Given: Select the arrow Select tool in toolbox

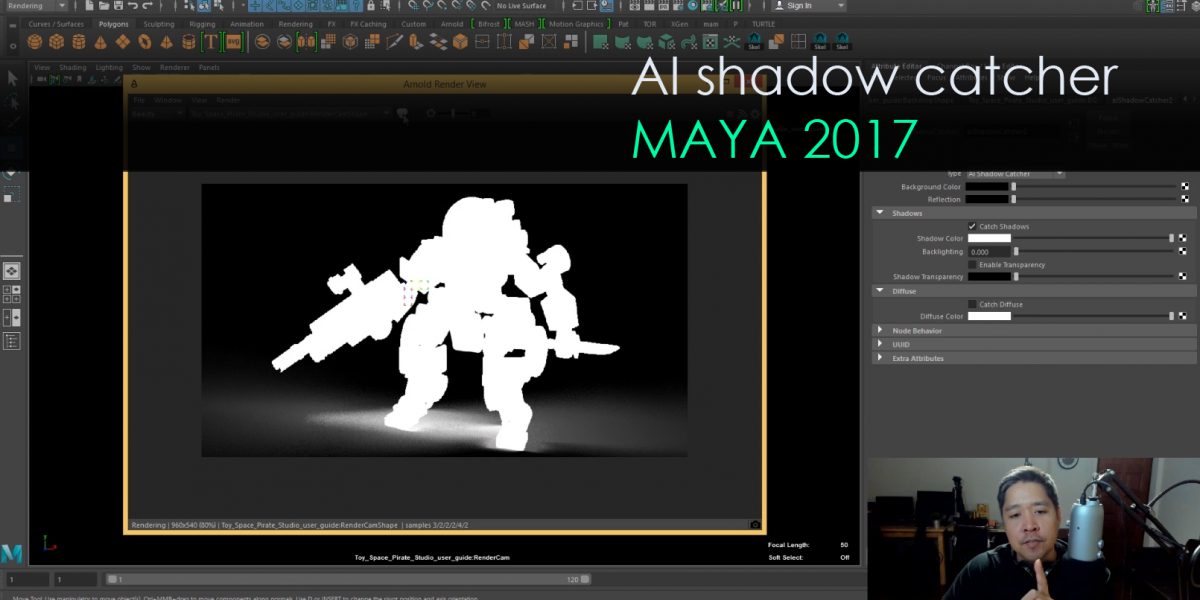Looking at the screenshot, I should click(x=12, y=78).
